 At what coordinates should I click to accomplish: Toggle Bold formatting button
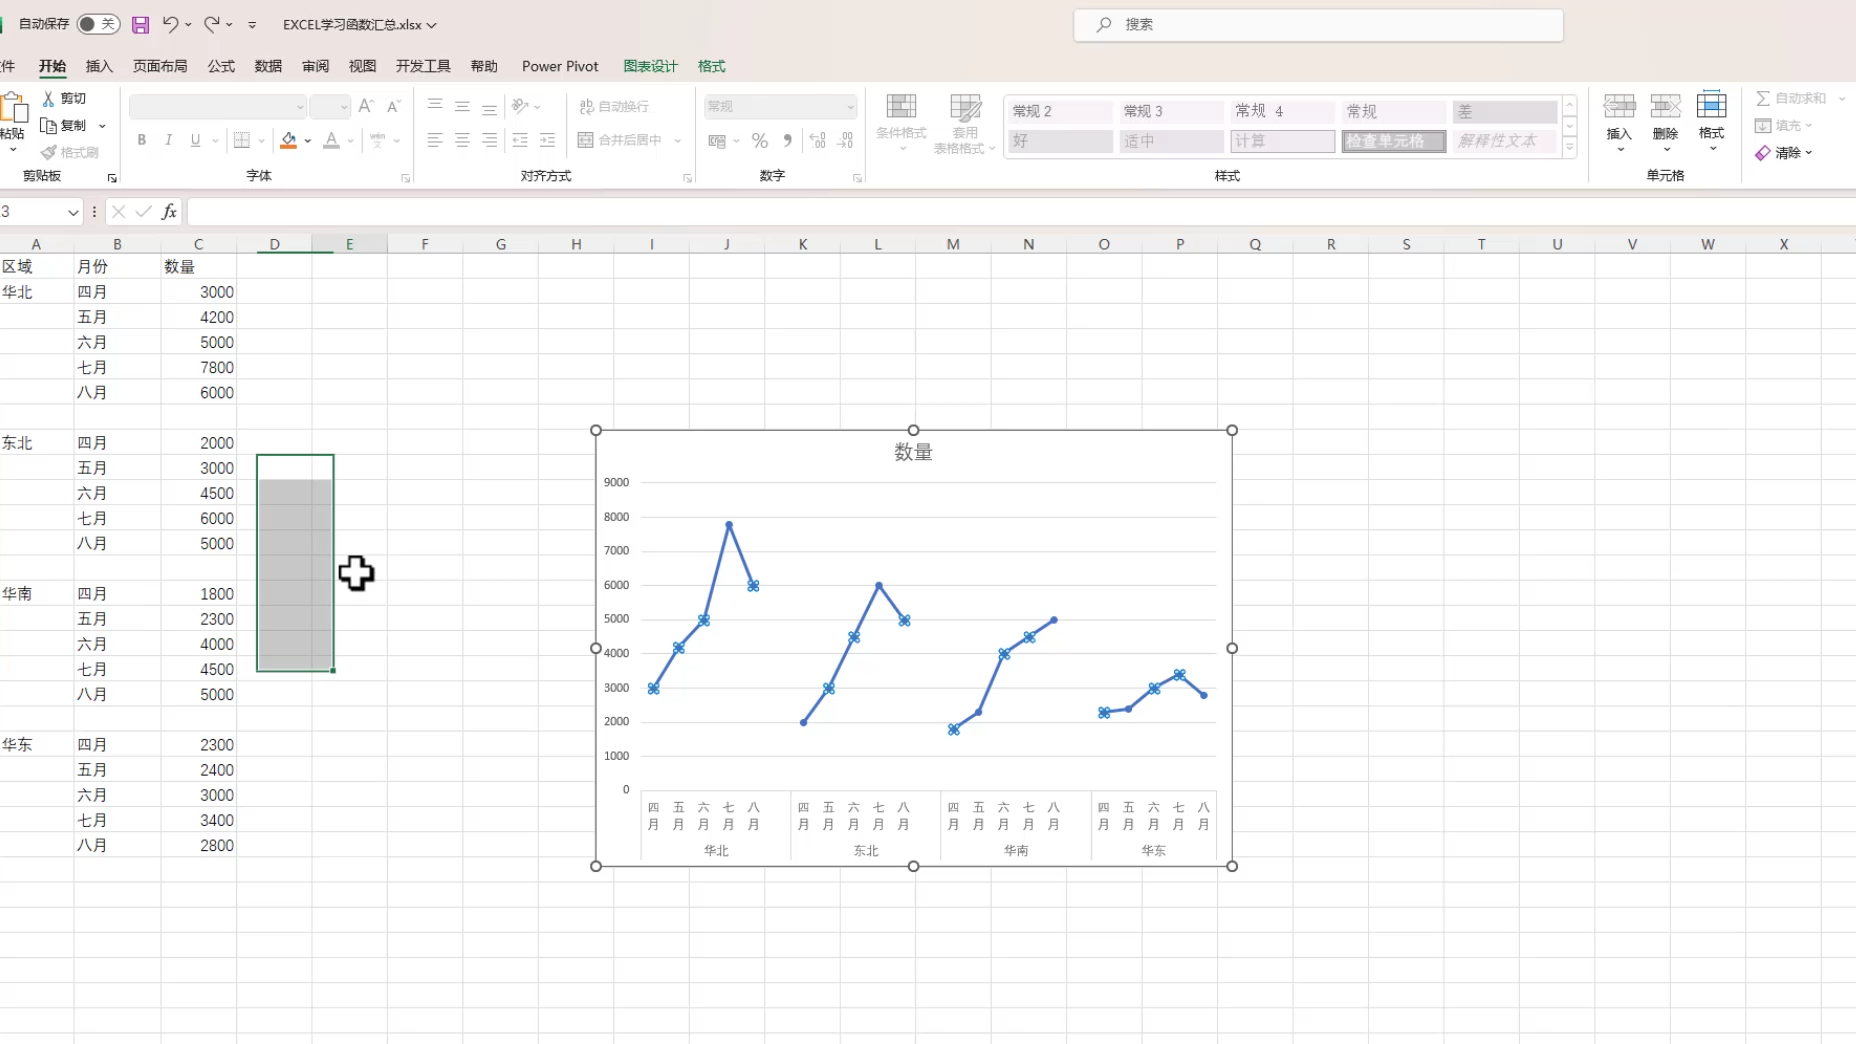141,141
